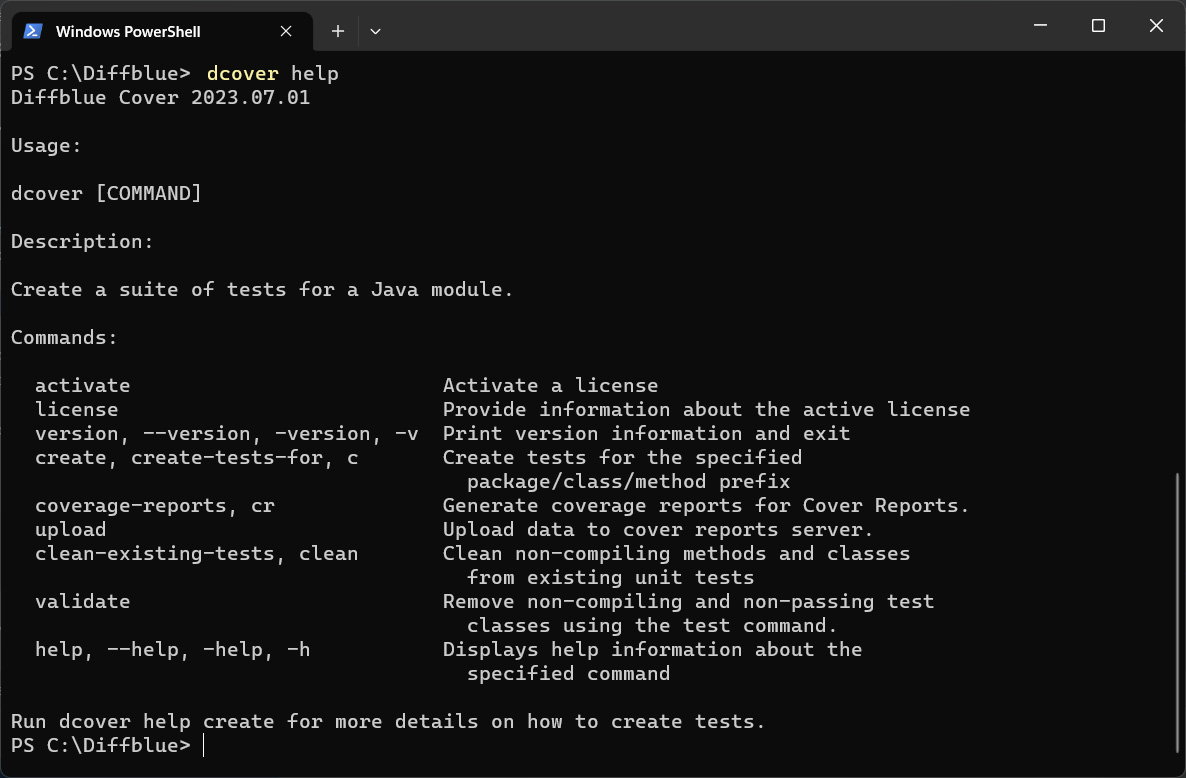
Task: Click the 'coverage-reports, cr' command entry
Action: [154, 505]
